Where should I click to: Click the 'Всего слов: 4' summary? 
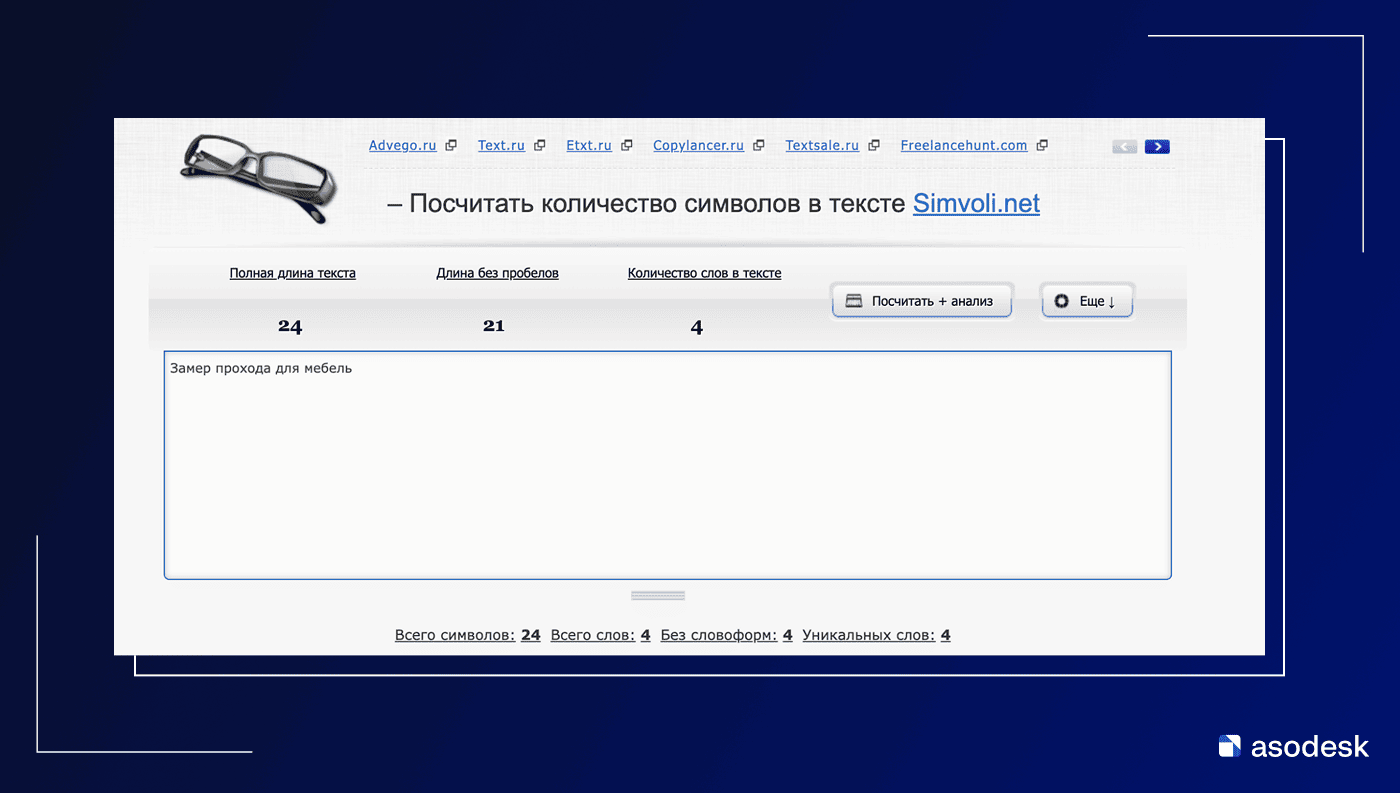click(601, 635)
